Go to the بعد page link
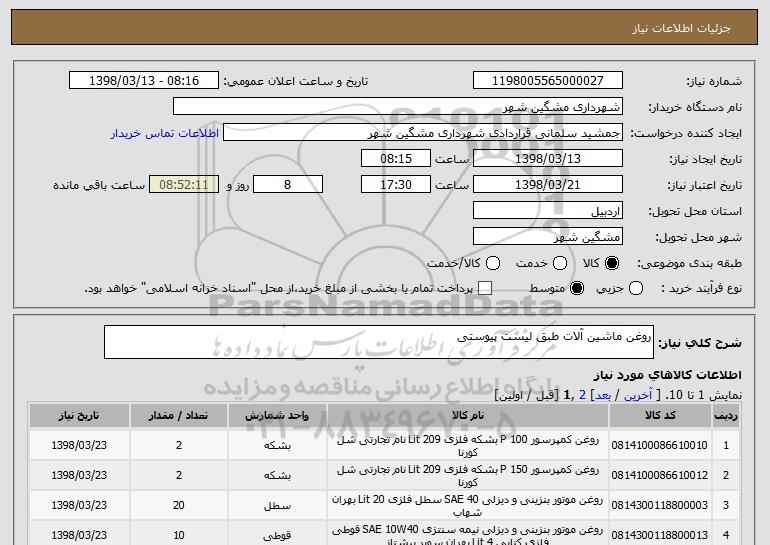770x545 pixels. pos(603,395)
